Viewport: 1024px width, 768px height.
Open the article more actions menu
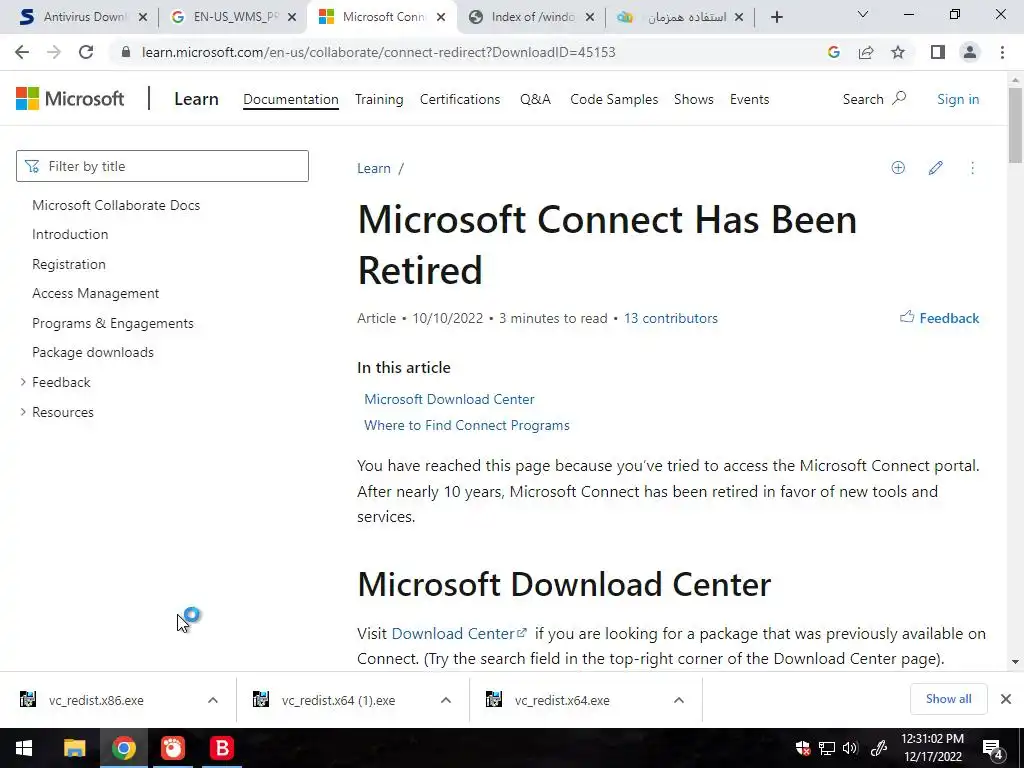click(972, 168)
